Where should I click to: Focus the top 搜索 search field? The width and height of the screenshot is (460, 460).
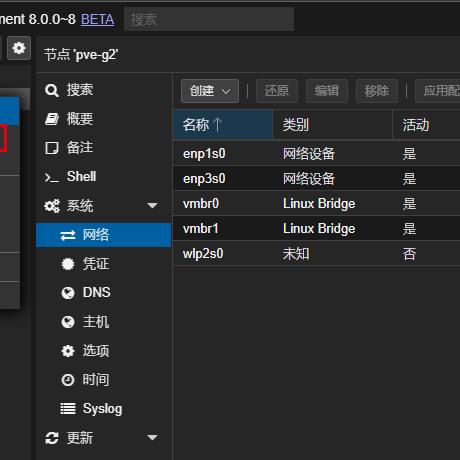[x=209, y=19]
